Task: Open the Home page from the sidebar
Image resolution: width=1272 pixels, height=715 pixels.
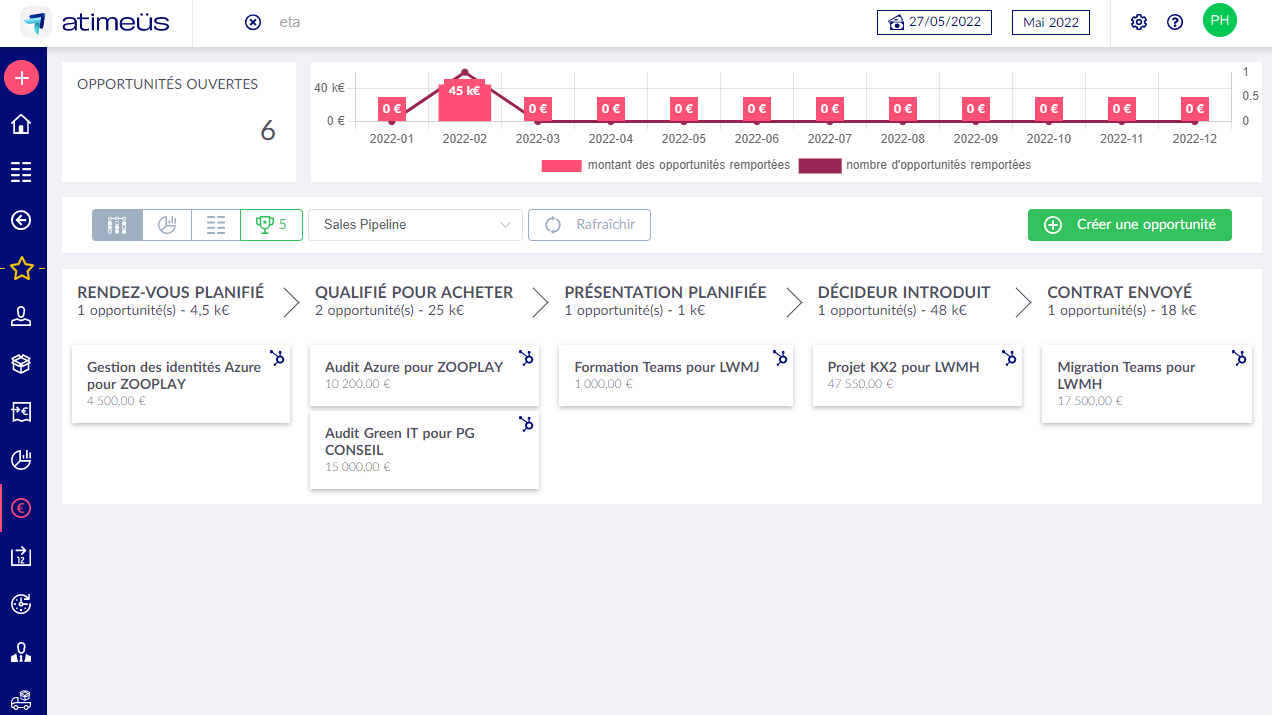Action: (x=21, y=124)
